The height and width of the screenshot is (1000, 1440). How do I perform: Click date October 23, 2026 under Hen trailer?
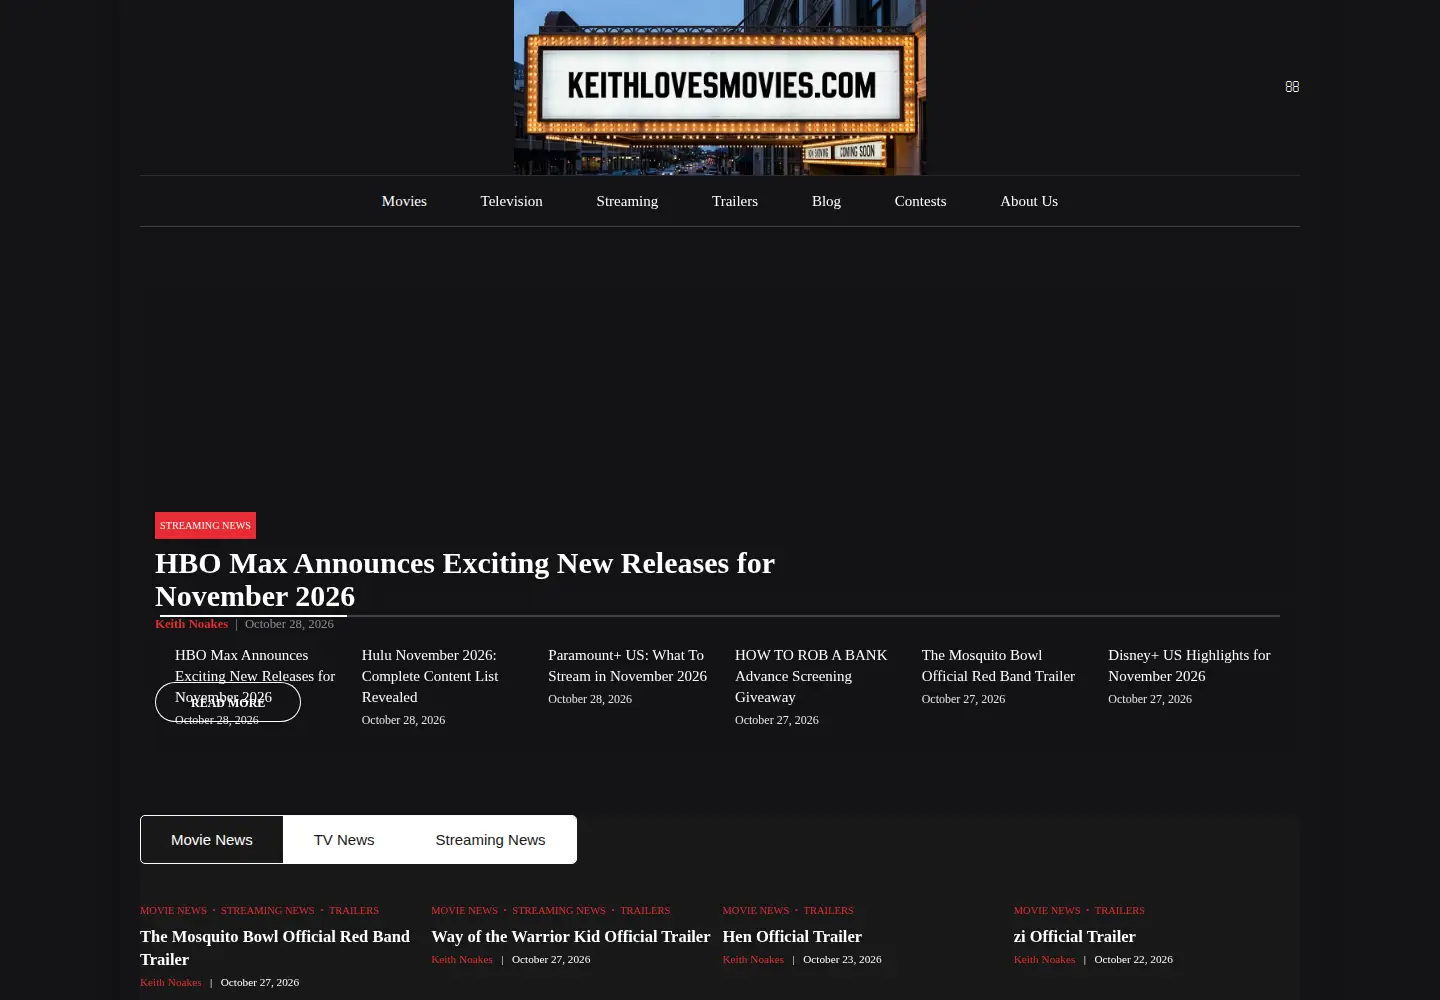point(842,960)
